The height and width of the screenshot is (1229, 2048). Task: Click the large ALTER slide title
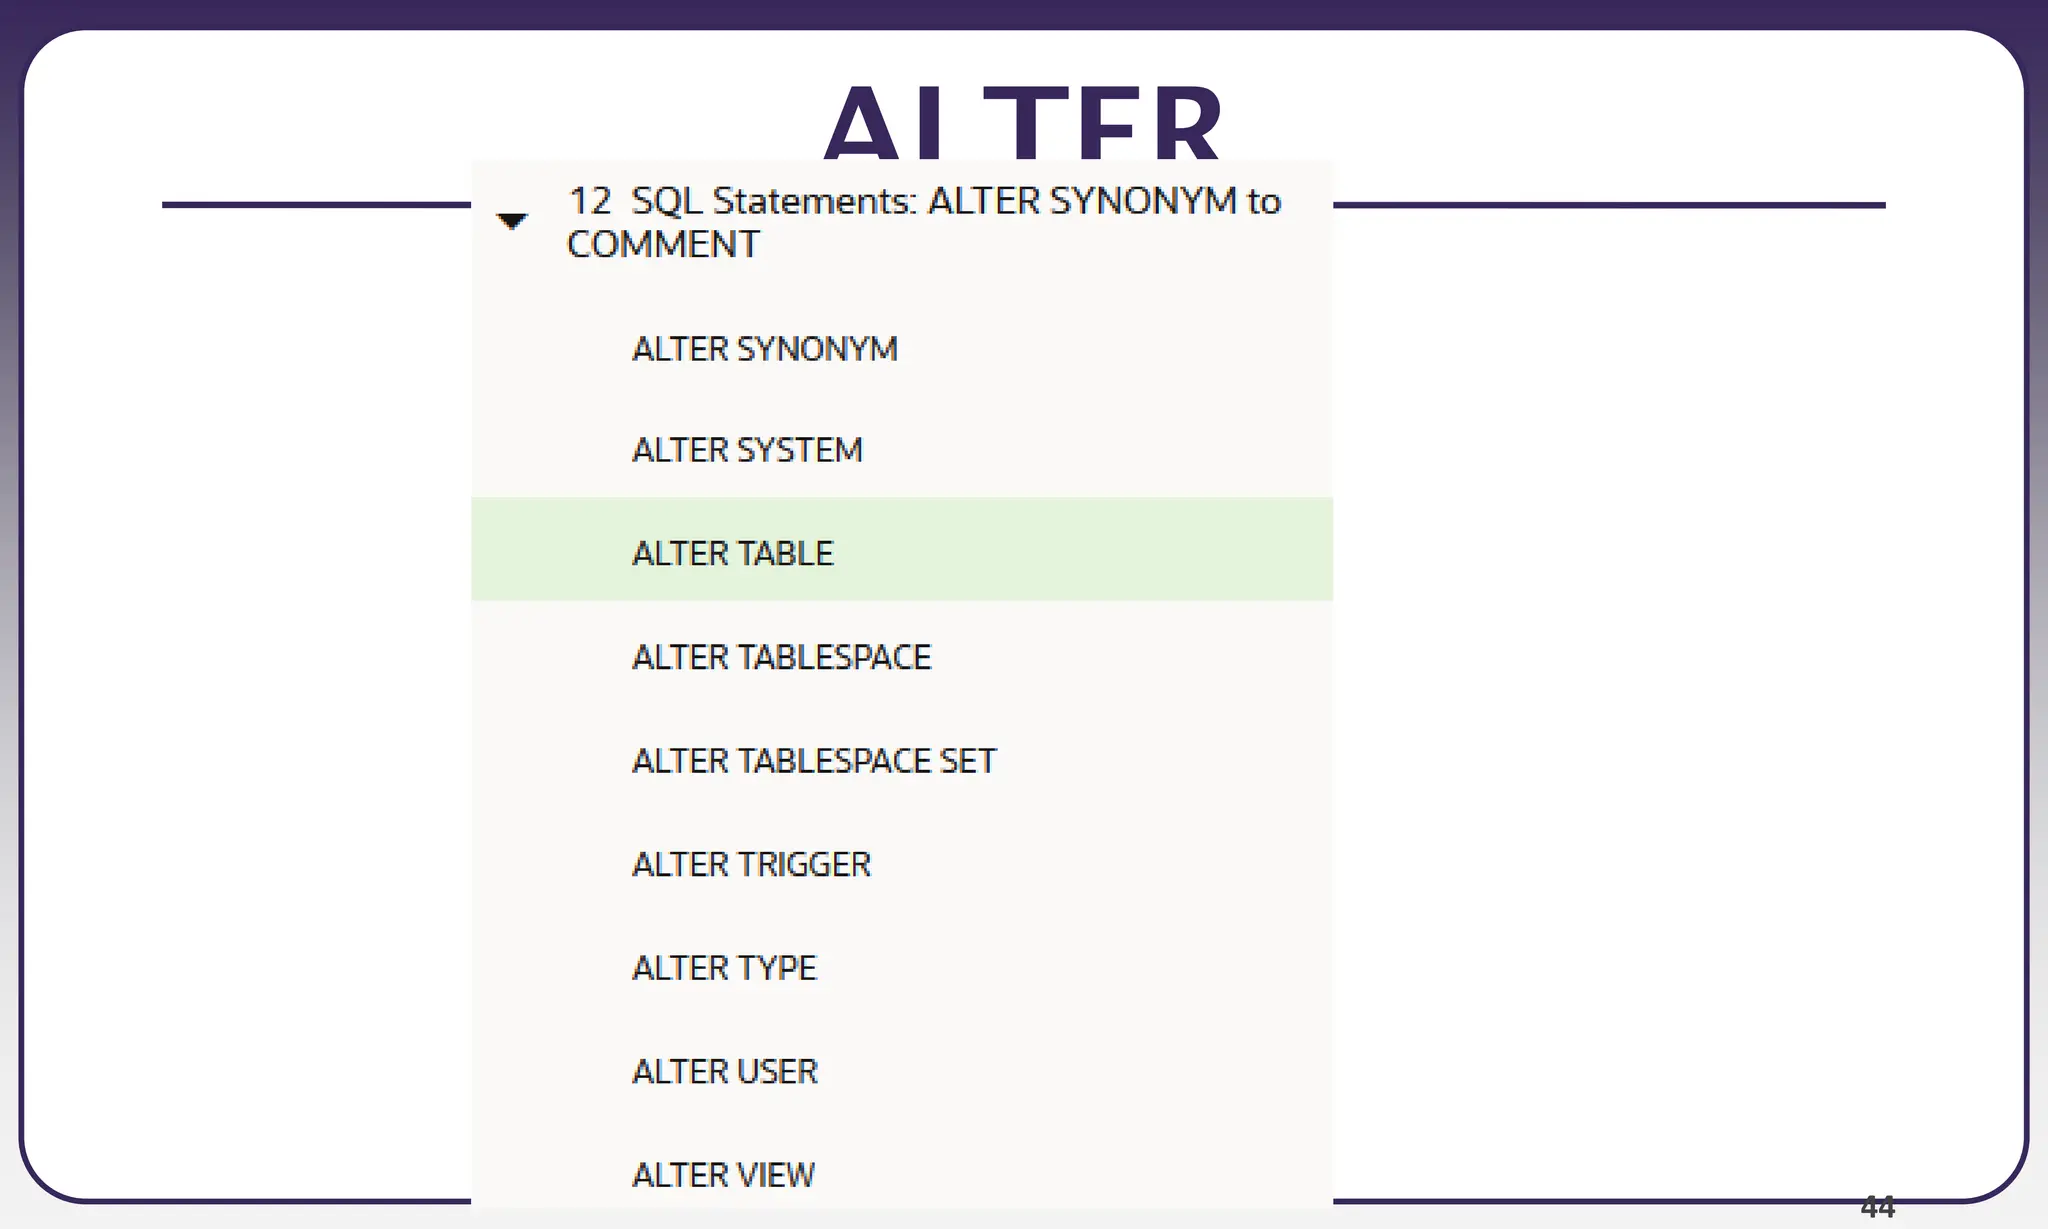click(1023, 122)
